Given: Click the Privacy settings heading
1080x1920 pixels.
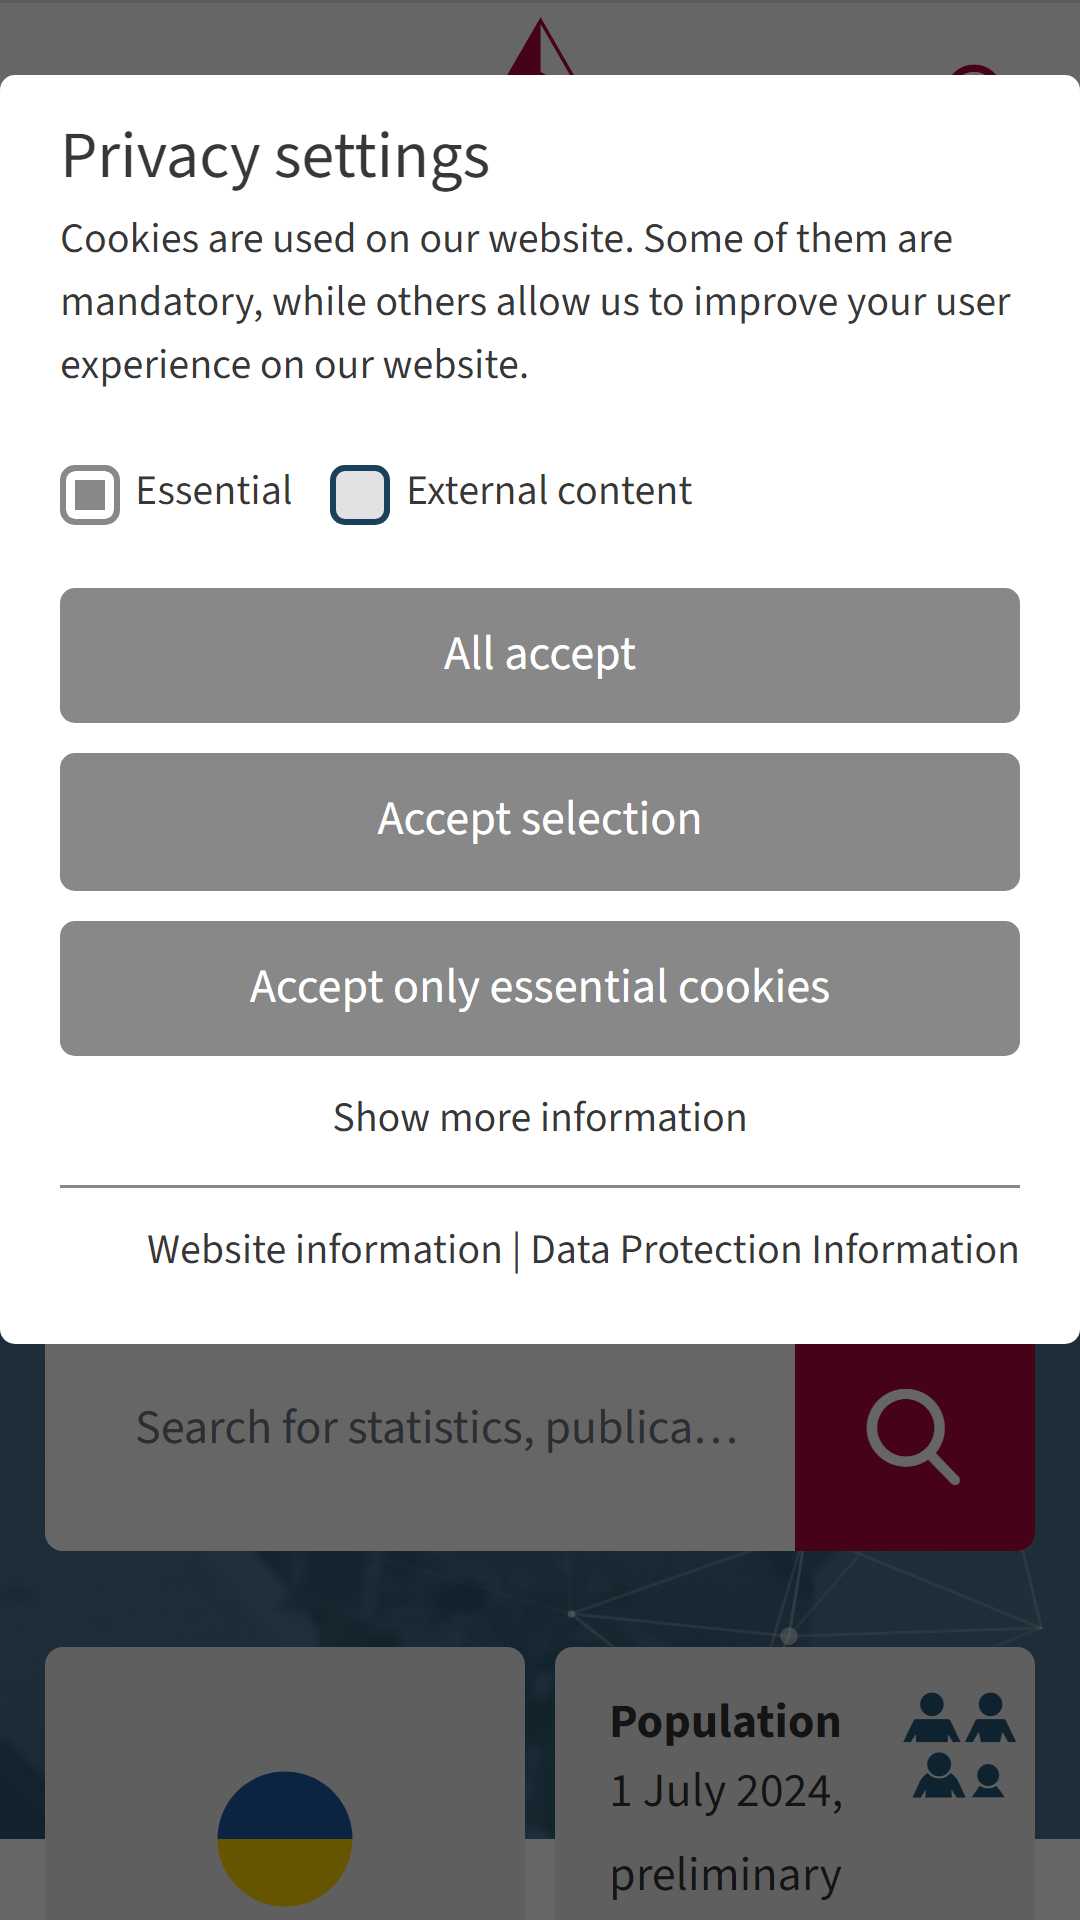Looking at the screenshot, I should coord(276,156).
